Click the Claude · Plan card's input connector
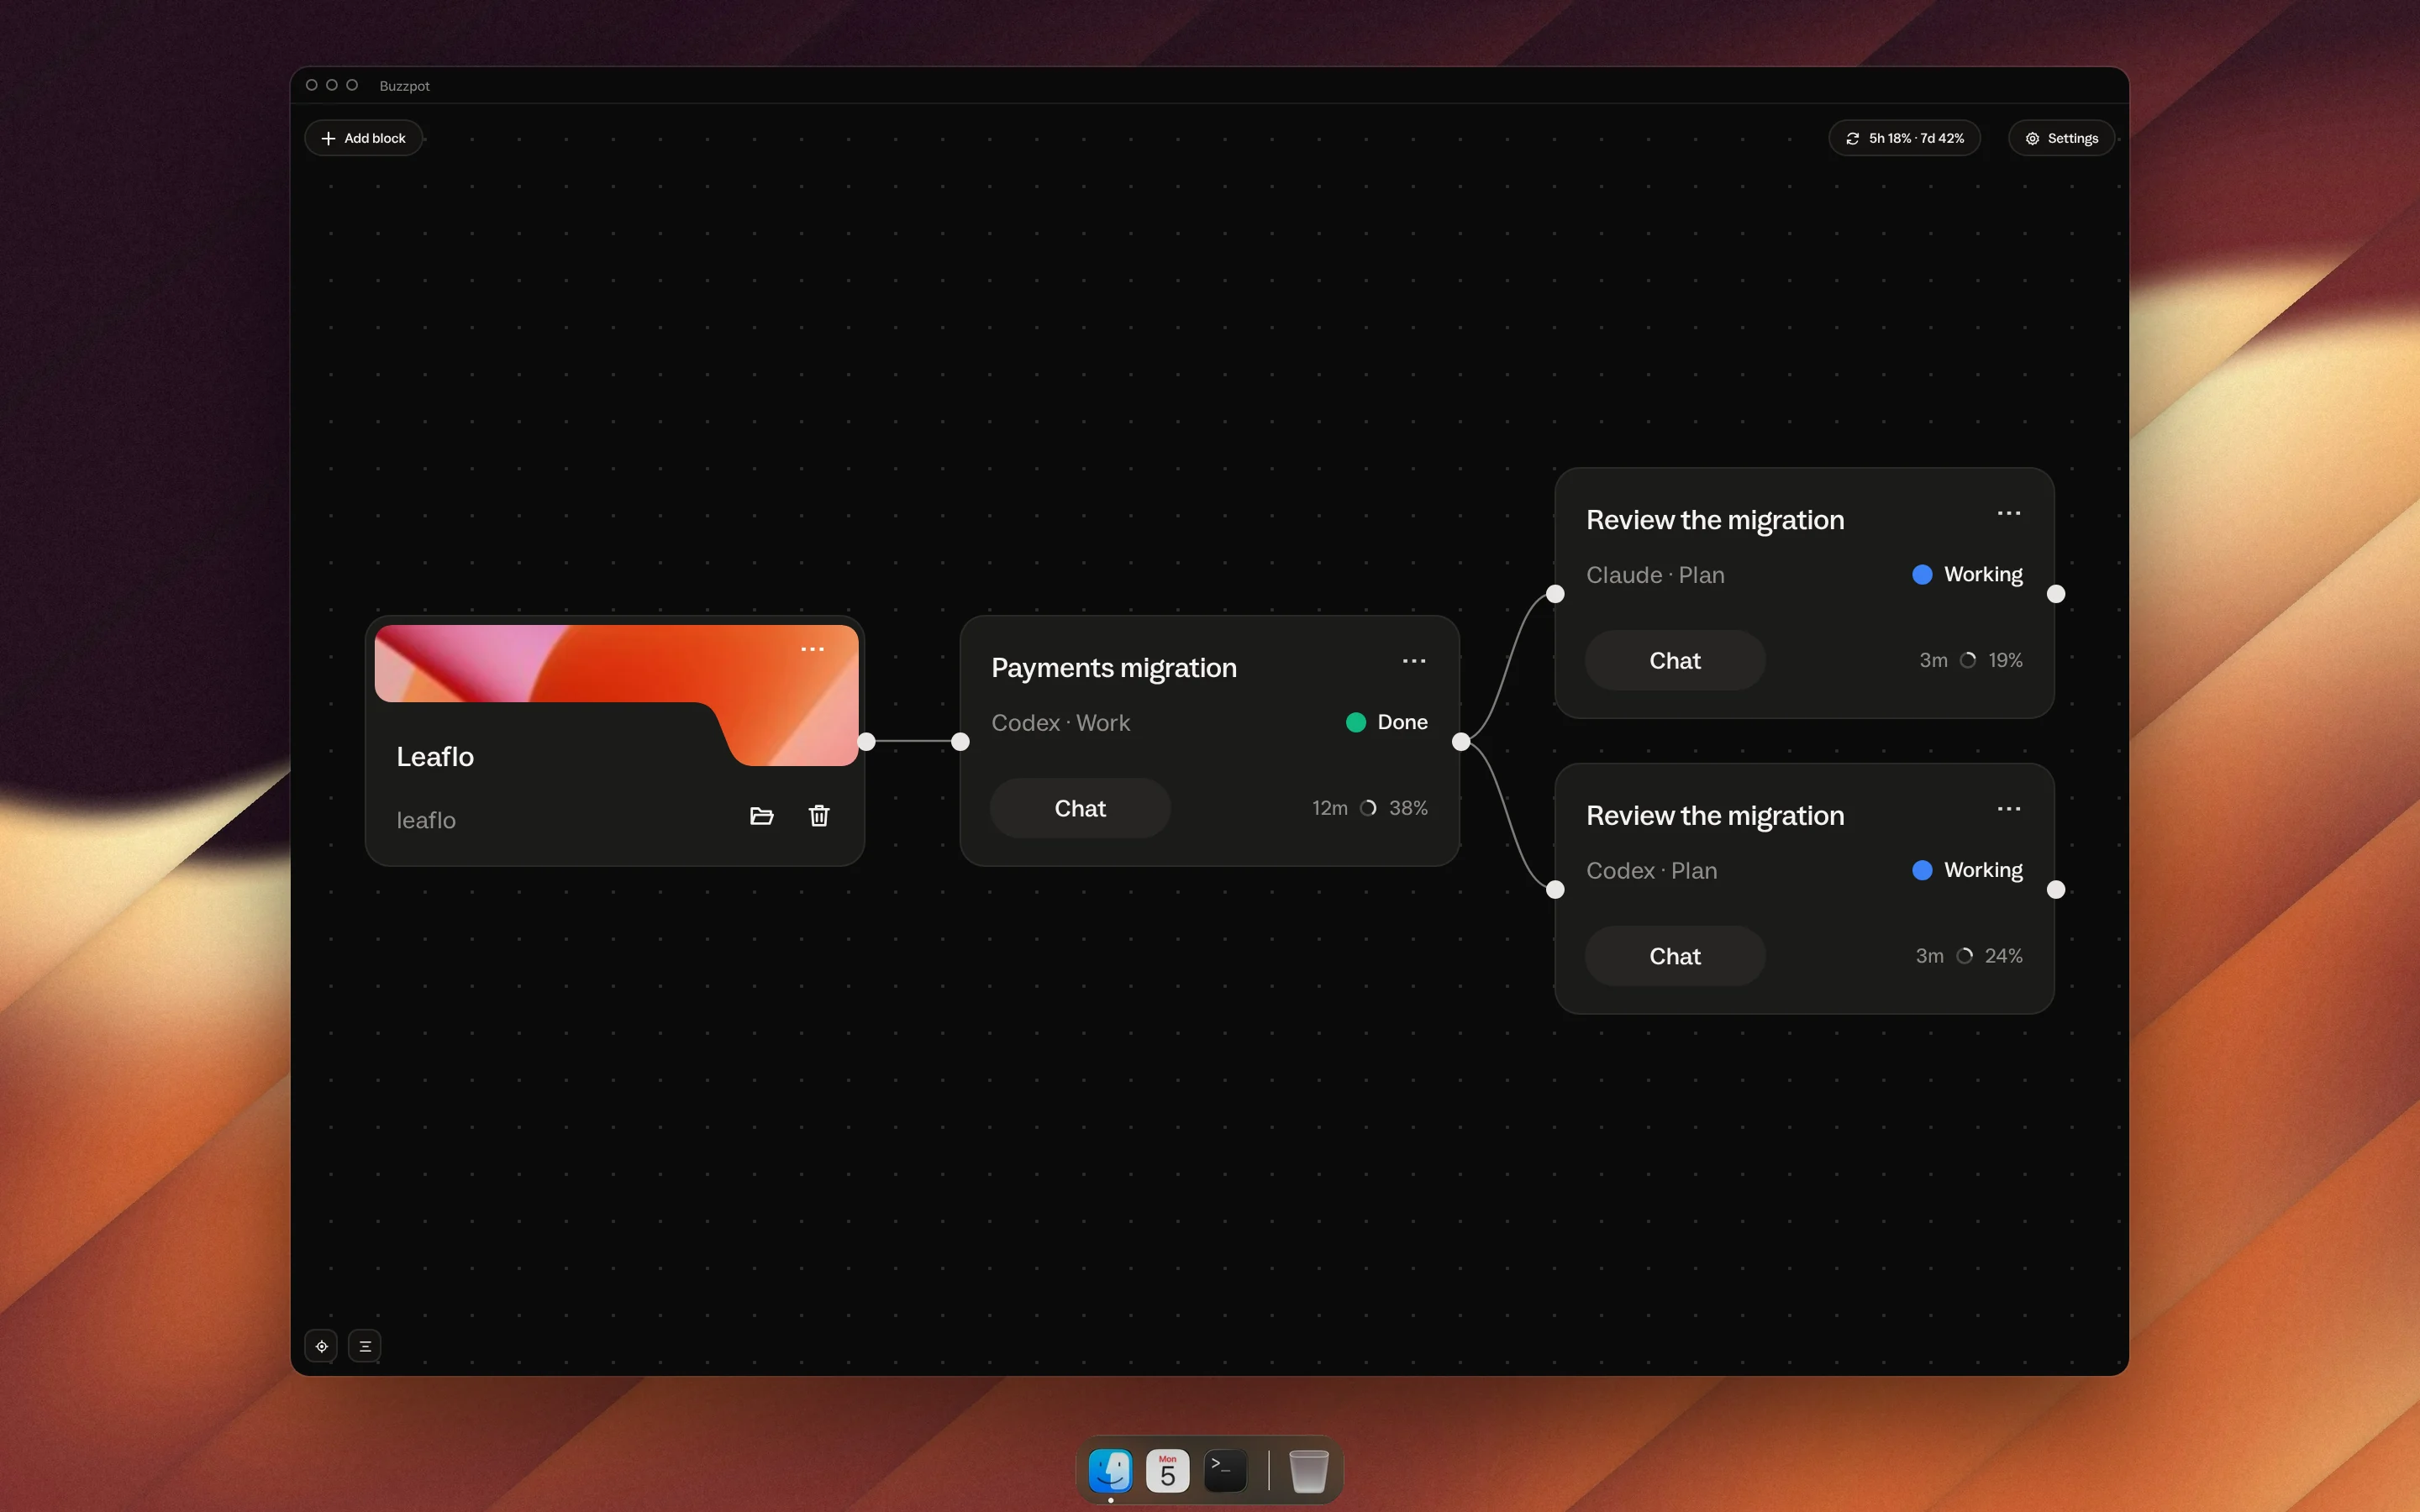The height and width of the screenshot is (1512, 2420). coord(1555,594)
